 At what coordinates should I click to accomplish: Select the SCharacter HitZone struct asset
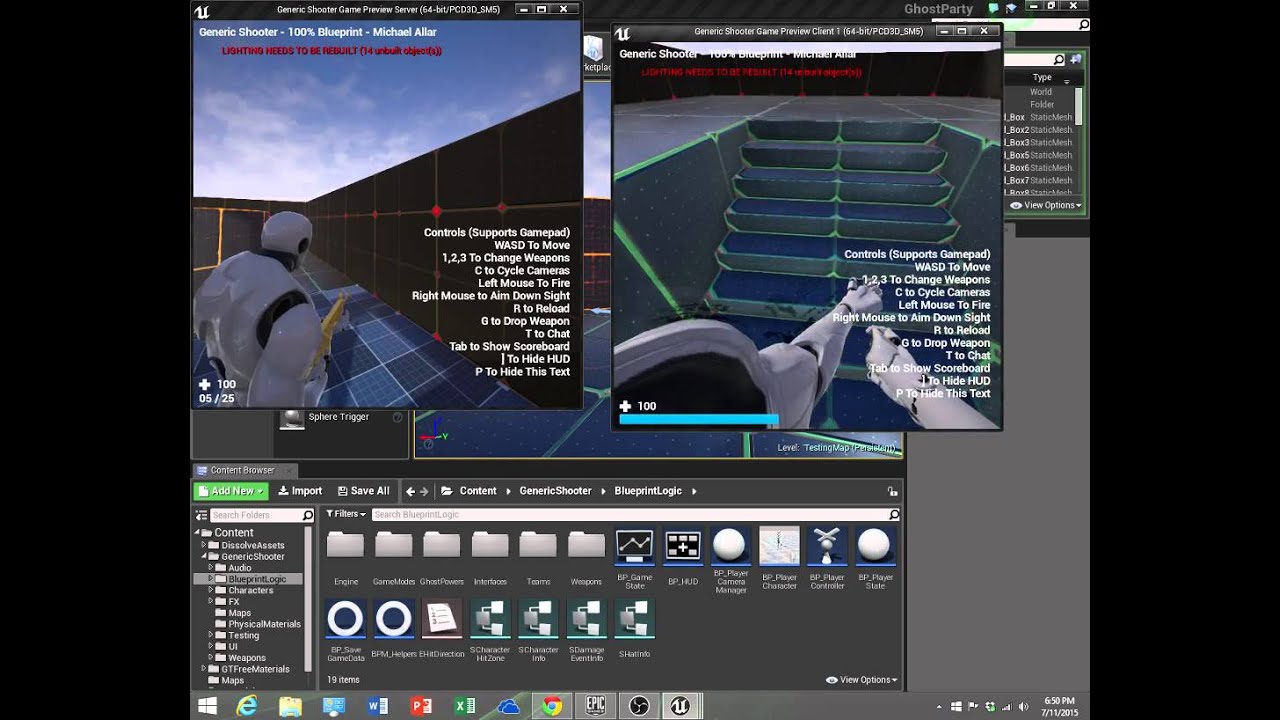490,631
